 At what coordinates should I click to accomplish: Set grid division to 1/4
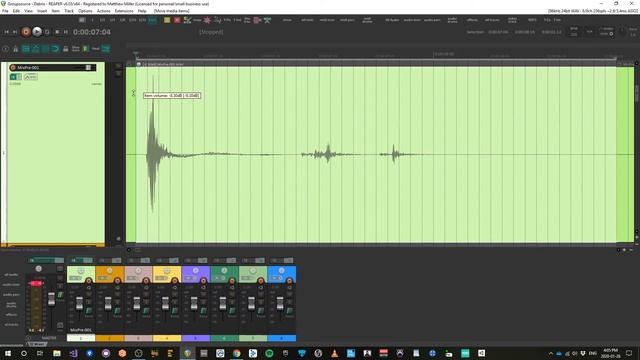(112, 20)
